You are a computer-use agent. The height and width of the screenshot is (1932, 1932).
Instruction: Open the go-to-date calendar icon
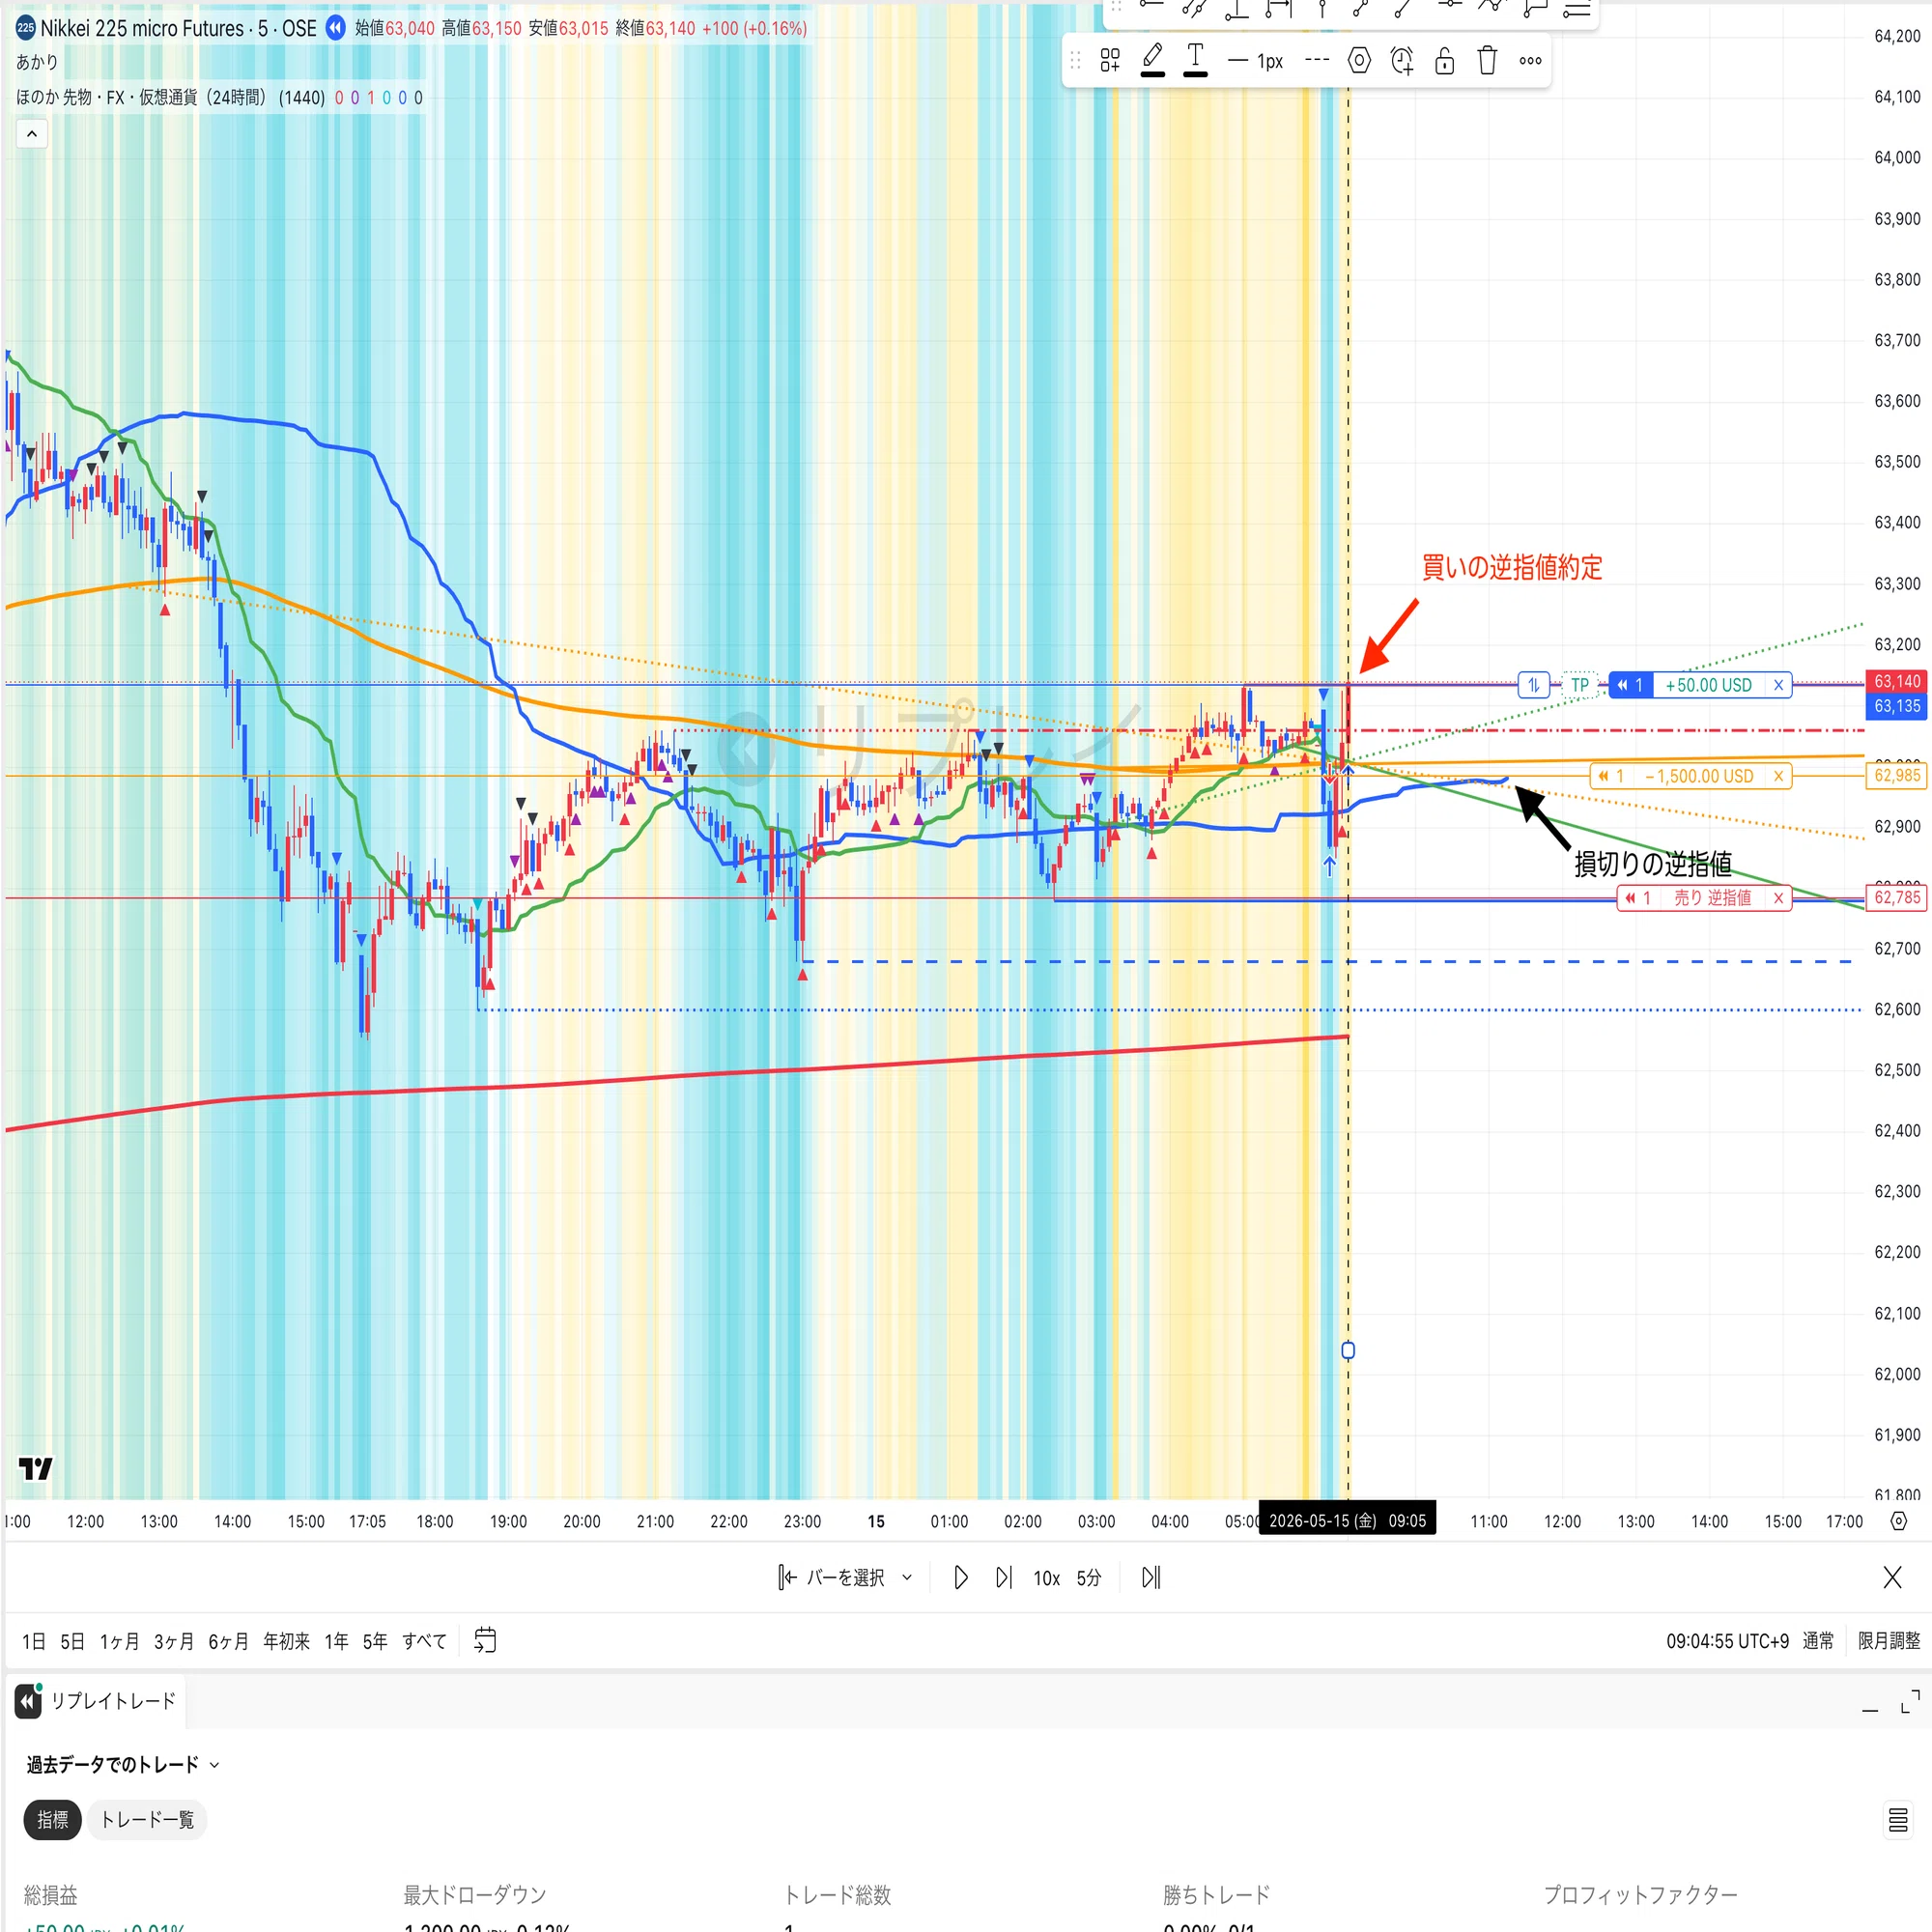click(485, 1640)
